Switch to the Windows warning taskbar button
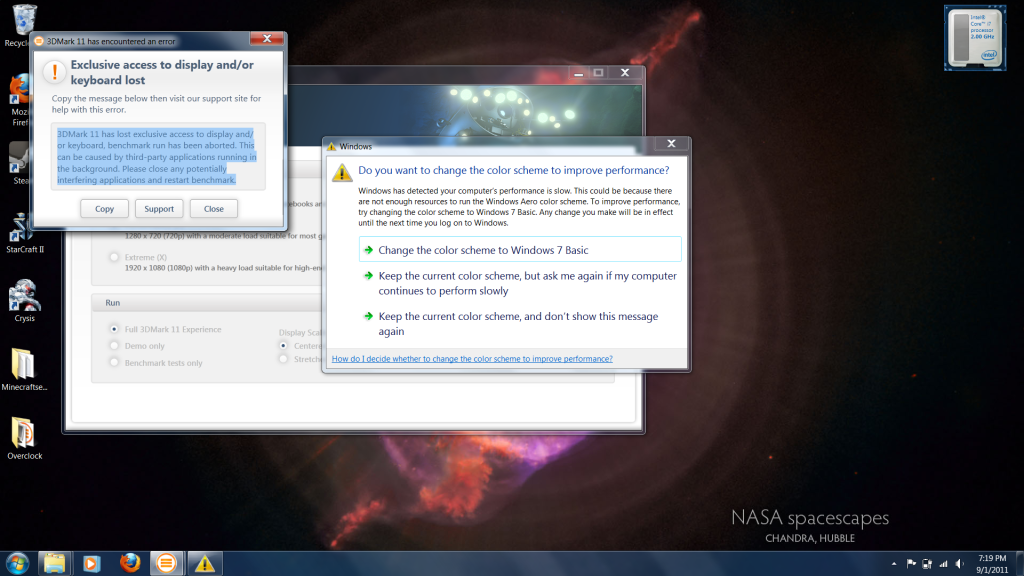 pyautogui.click(x=204, y=563)
